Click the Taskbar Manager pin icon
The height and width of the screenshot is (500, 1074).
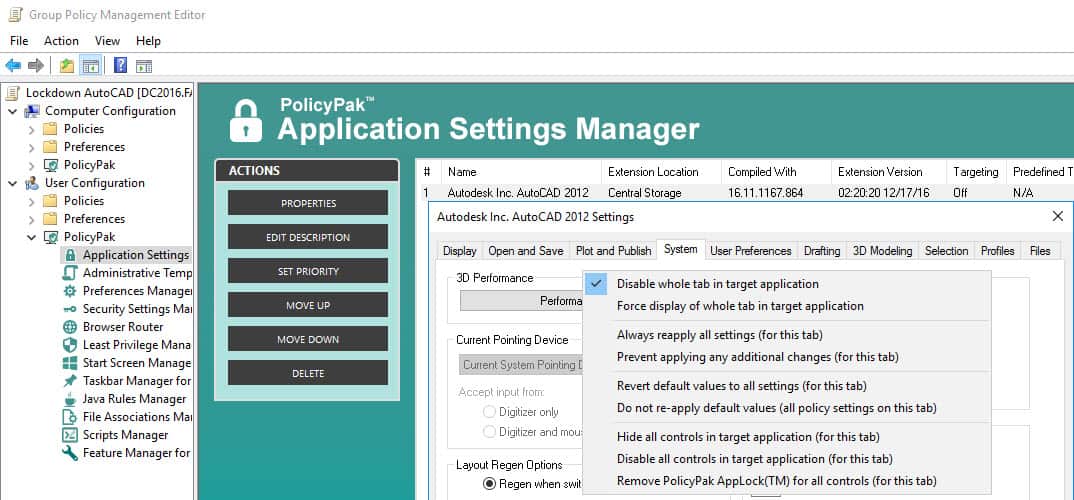70,381
